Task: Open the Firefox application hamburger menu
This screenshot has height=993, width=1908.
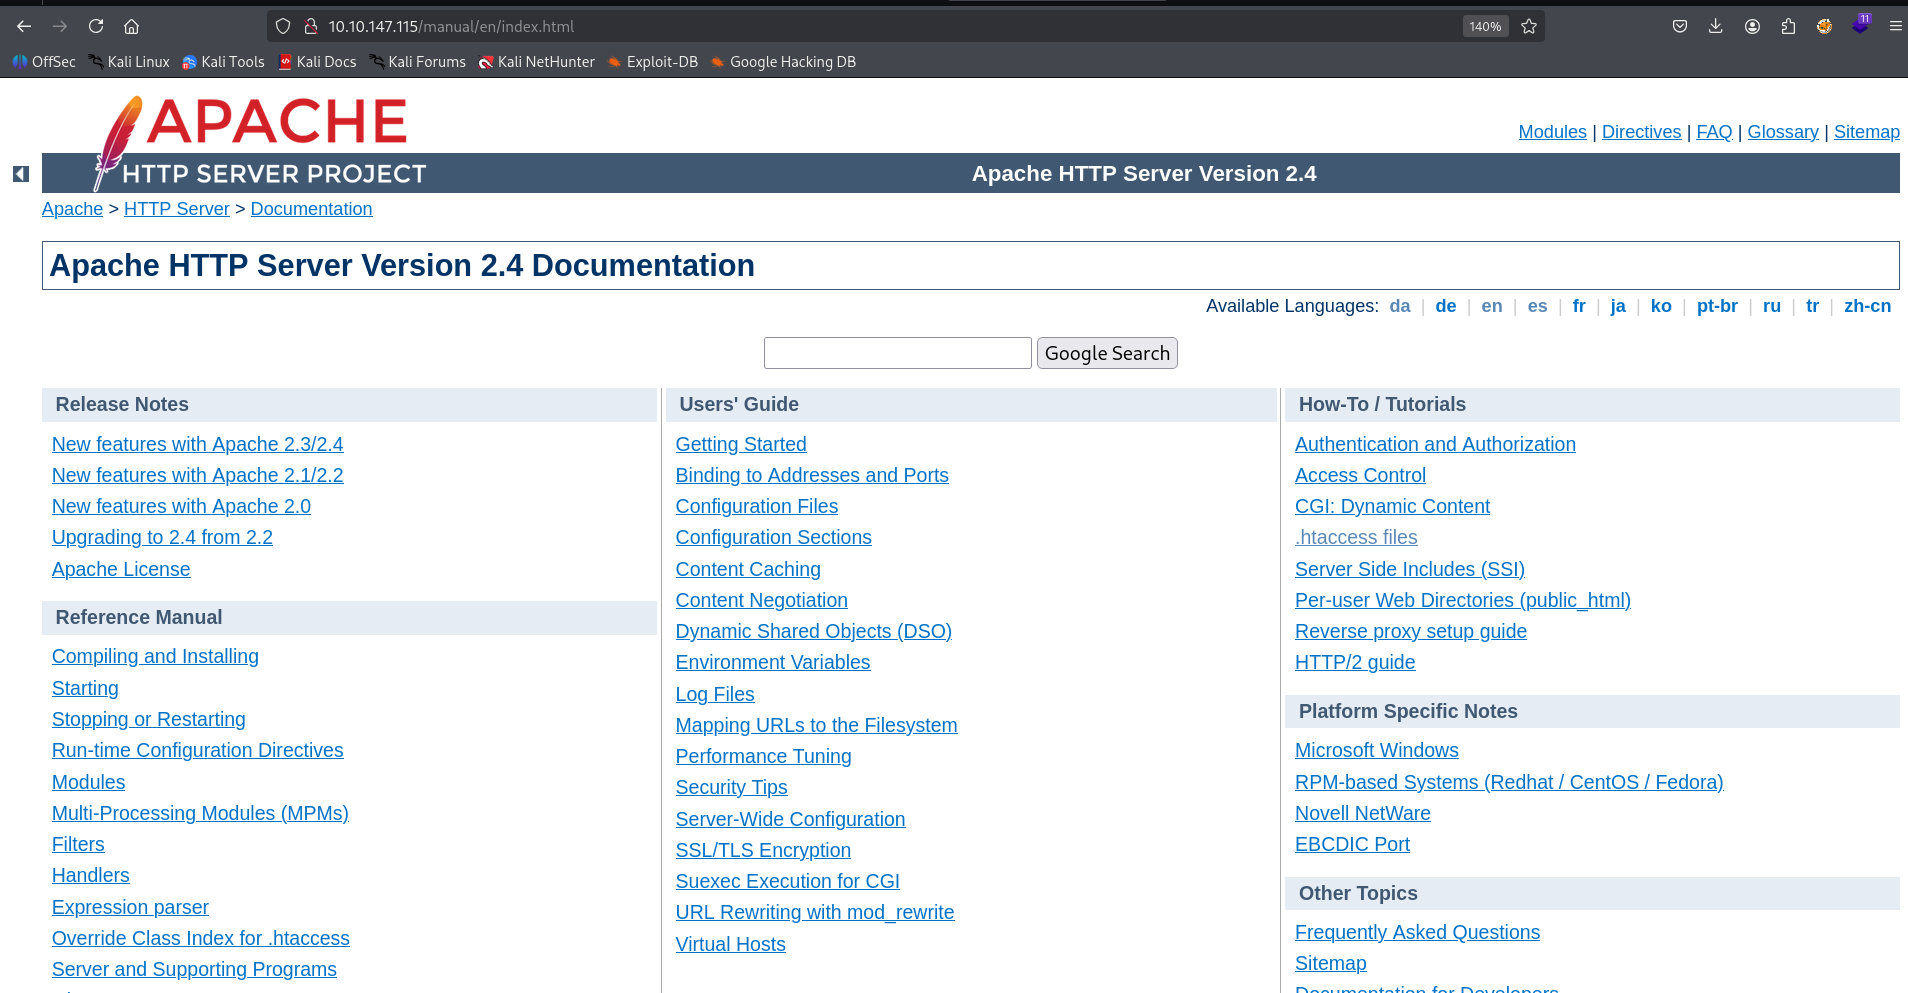Action: (1896, 26)
